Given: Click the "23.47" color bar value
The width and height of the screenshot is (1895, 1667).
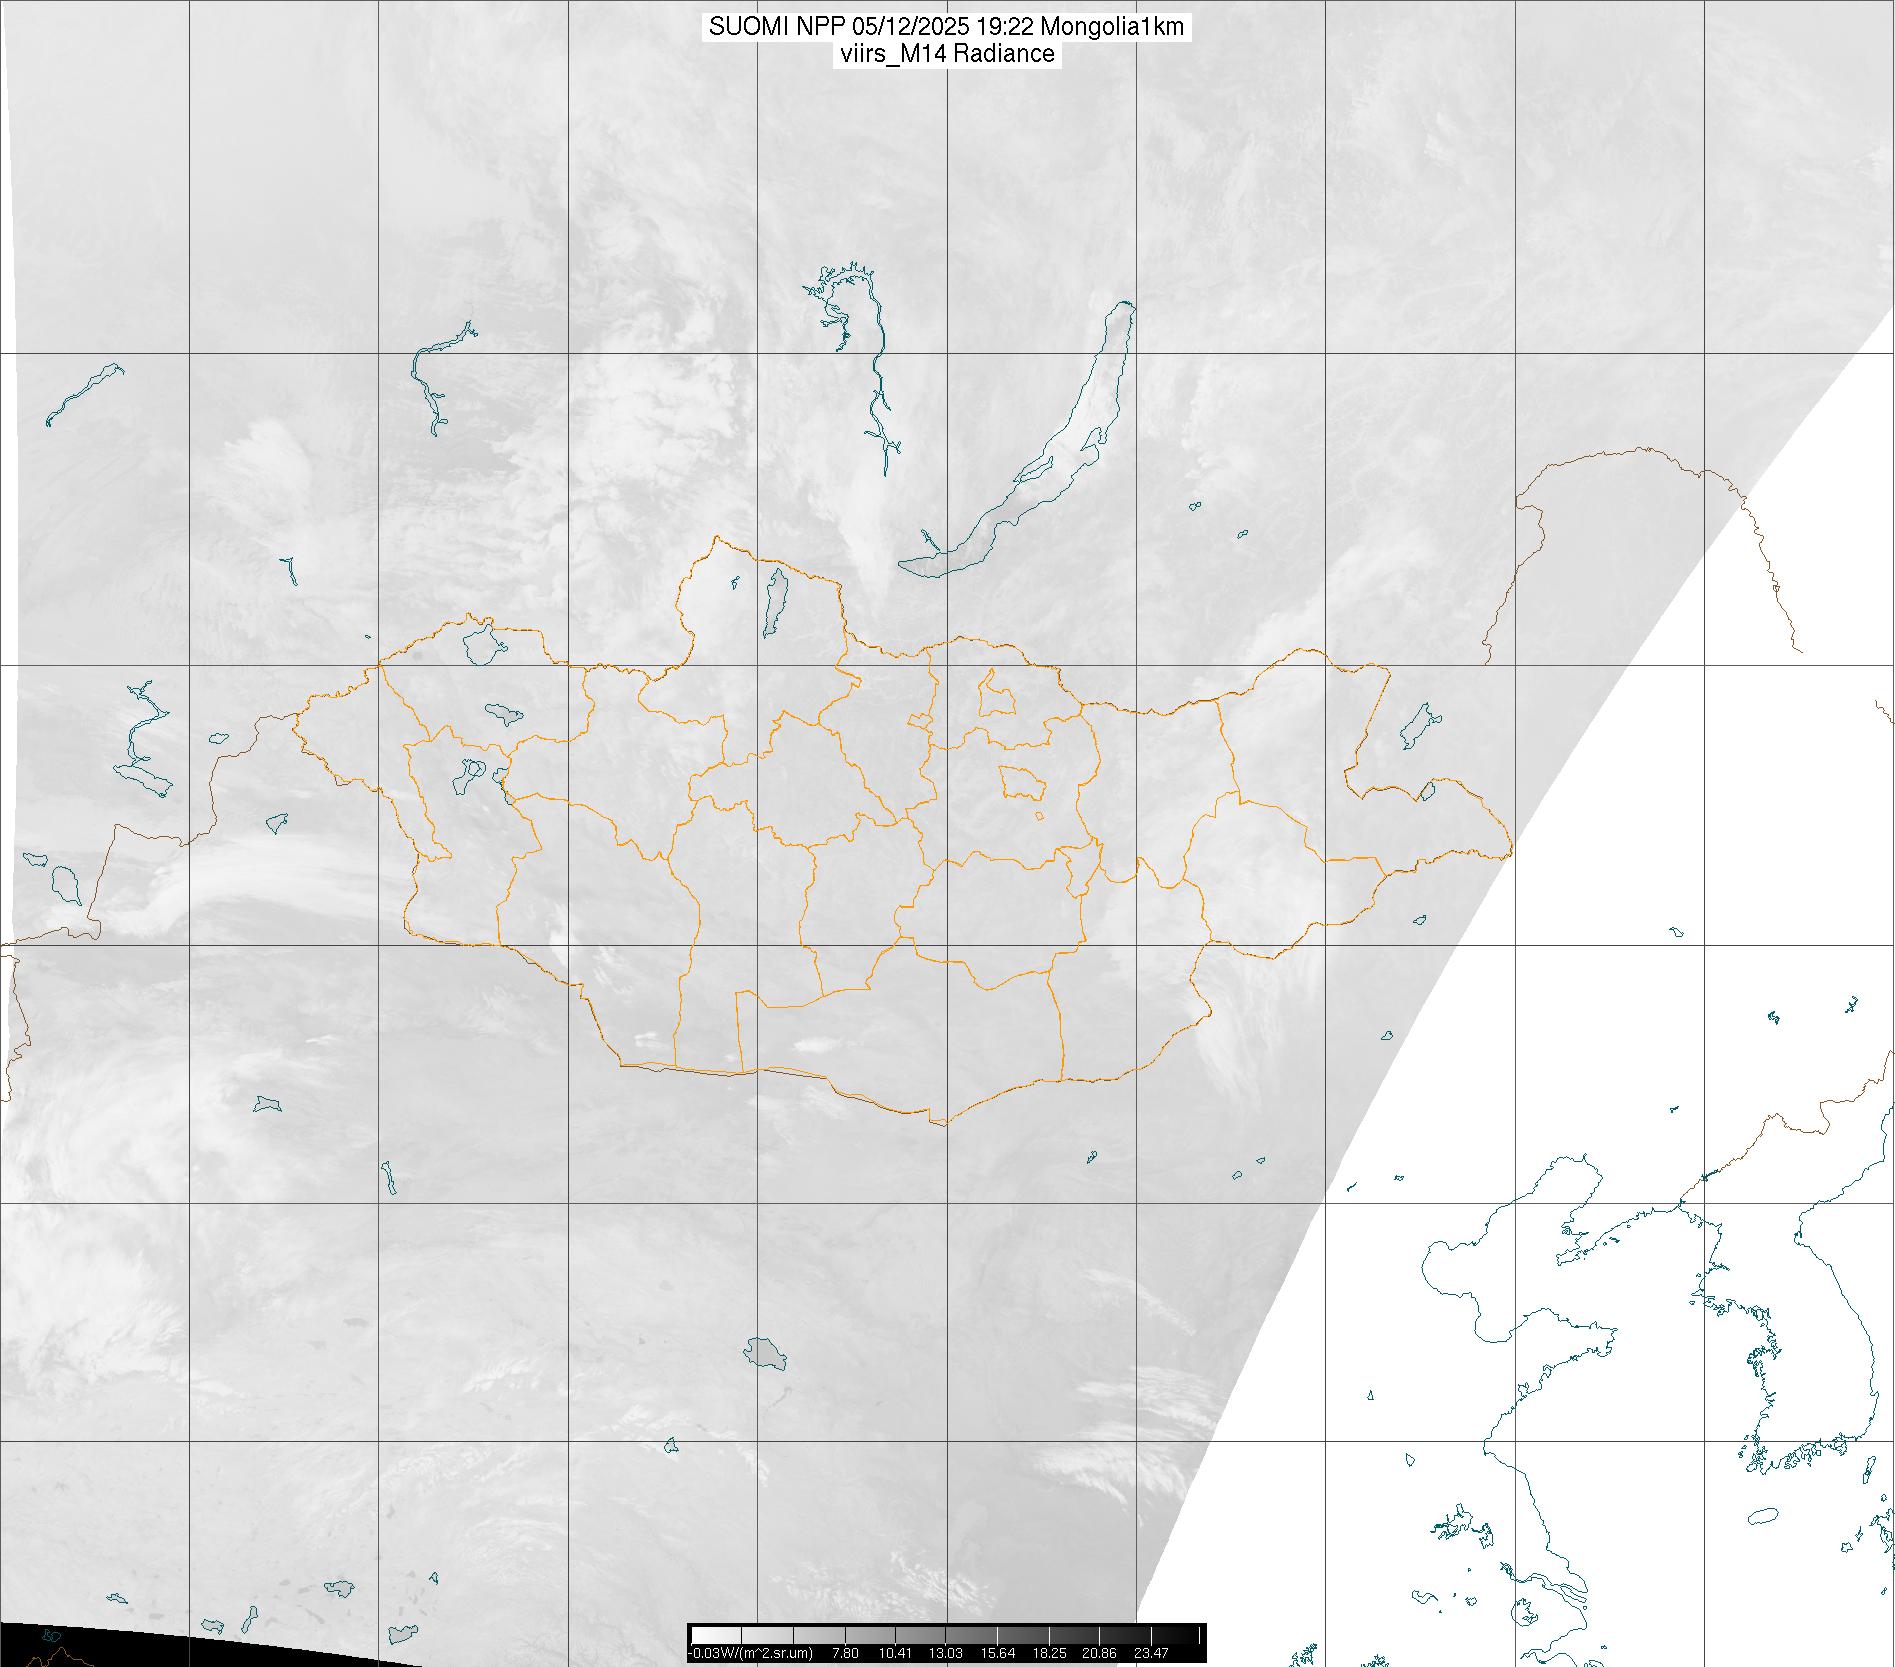Looking at the screenshot, I should click(x=1151, y=1653).
